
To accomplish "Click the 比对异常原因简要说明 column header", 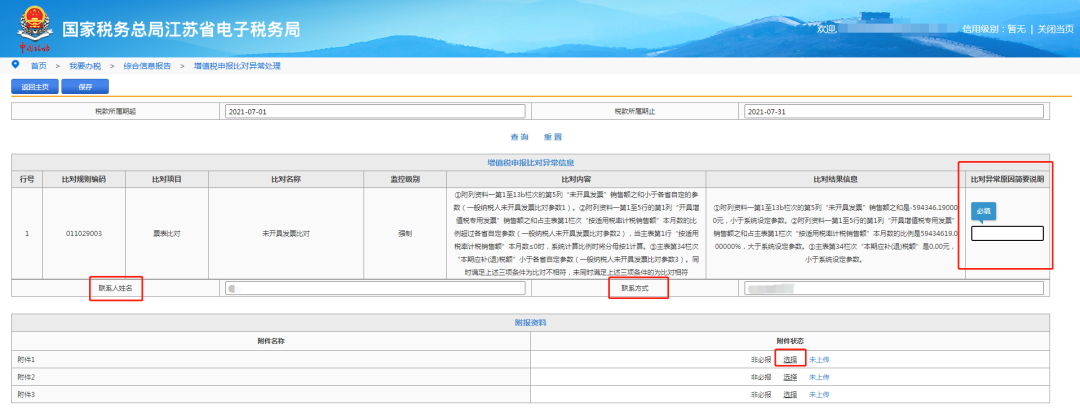I will 1007,179.
